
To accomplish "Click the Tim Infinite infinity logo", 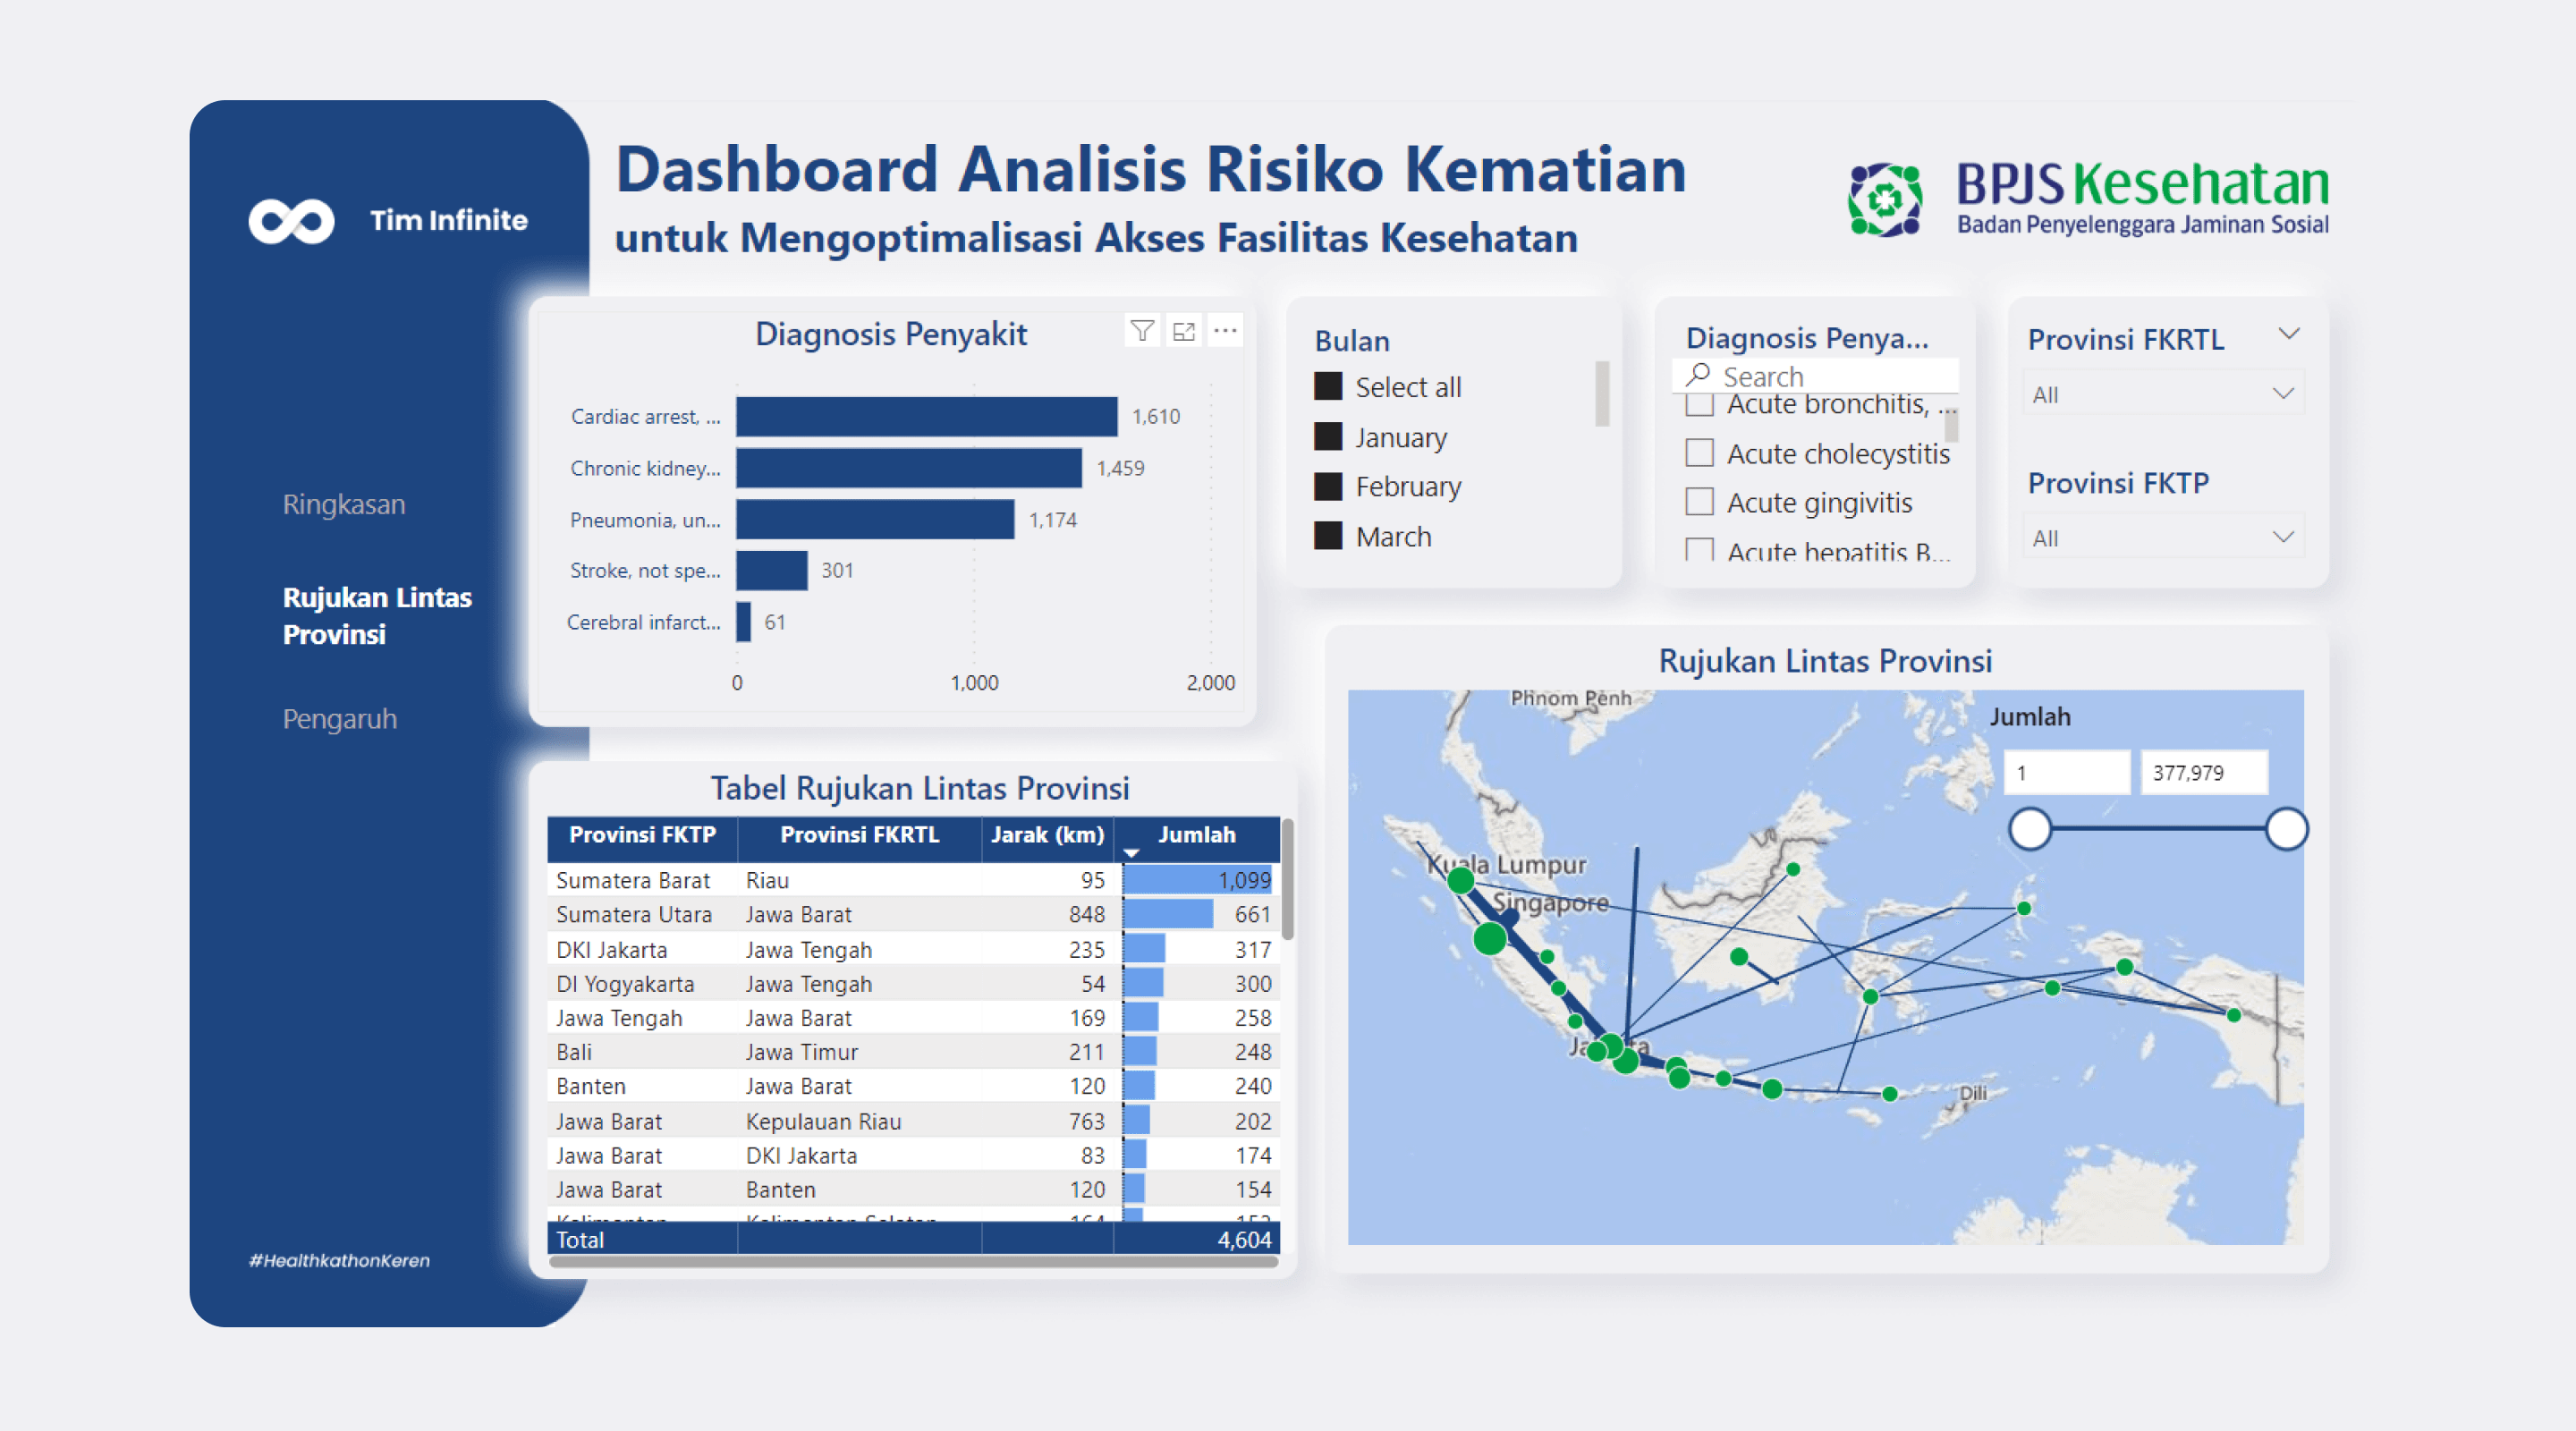I will pos(291,221).
